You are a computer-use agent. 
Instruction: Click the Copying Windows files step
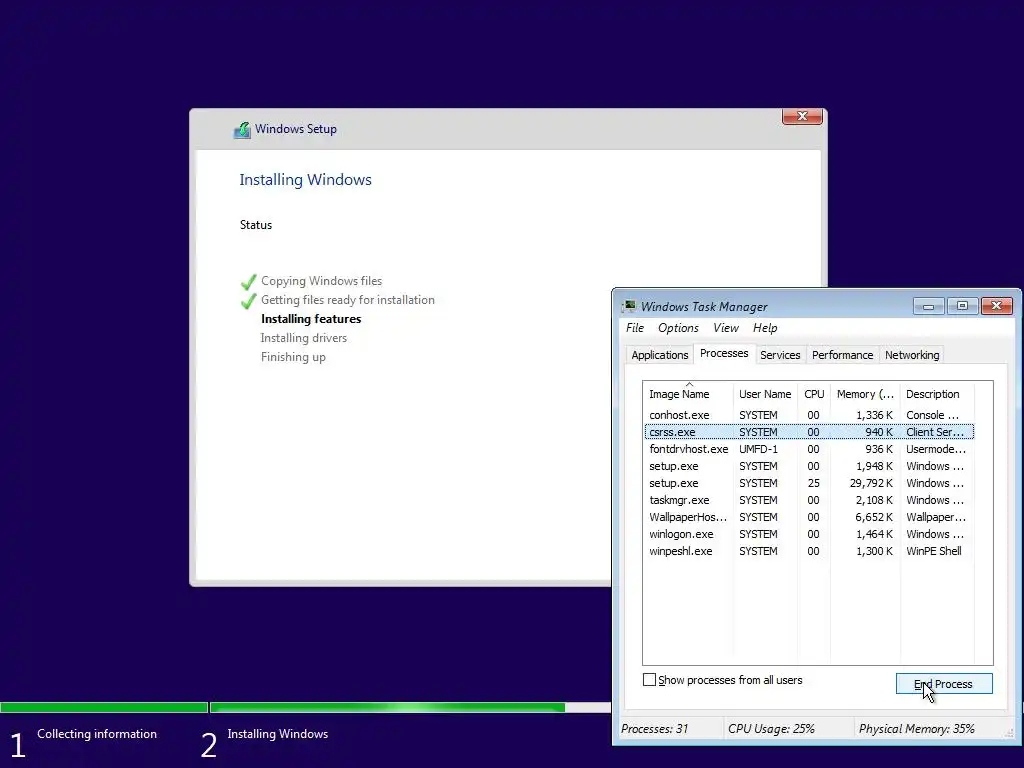pyautogui.click(x=321, y=281)
